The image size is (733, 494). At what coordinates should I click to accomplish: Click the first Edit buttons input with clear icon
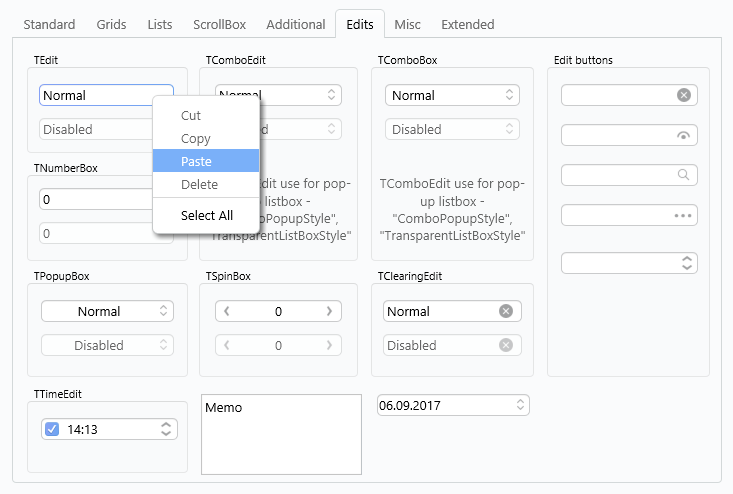coord(629,95)
